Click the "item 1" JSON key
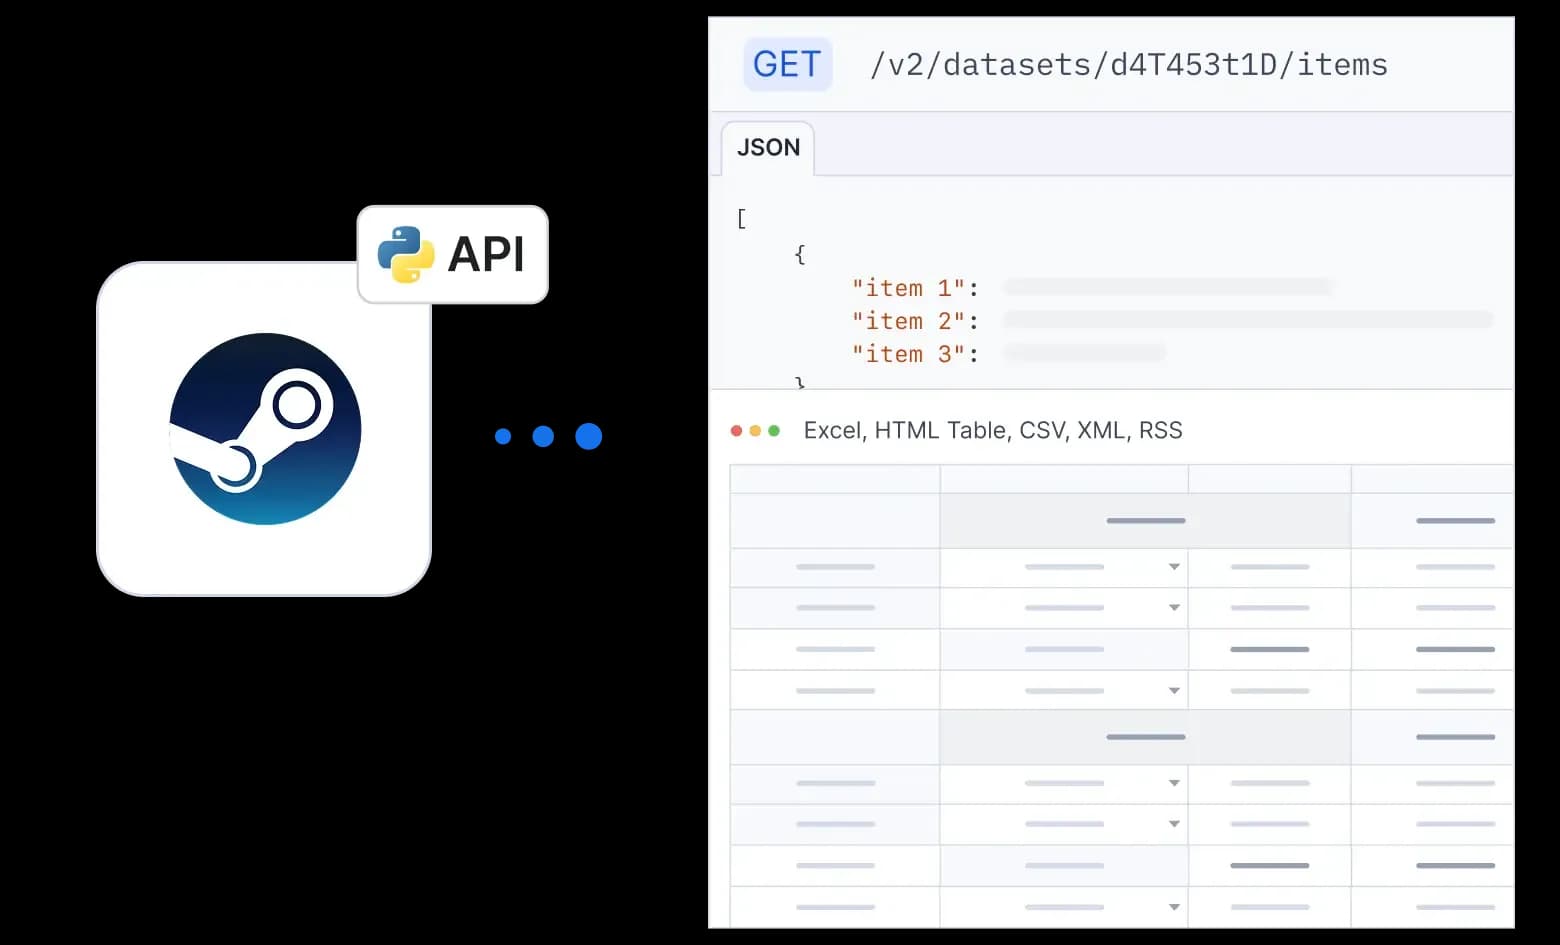 pos(908,288)
